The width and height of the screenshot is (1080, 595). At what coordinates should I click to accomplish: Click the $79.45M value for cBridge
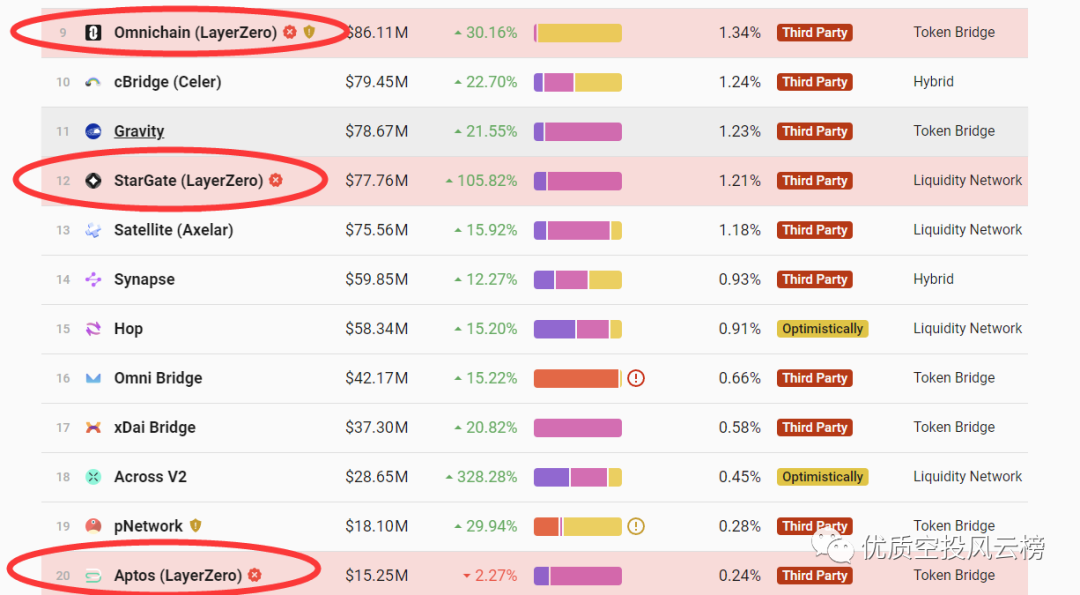point(377,82)
